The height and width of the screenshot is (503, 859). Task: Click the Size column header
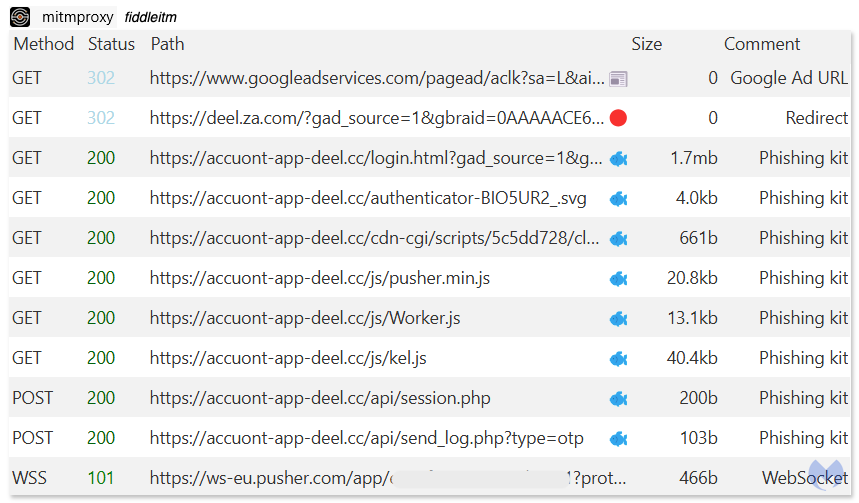(646, 44)
